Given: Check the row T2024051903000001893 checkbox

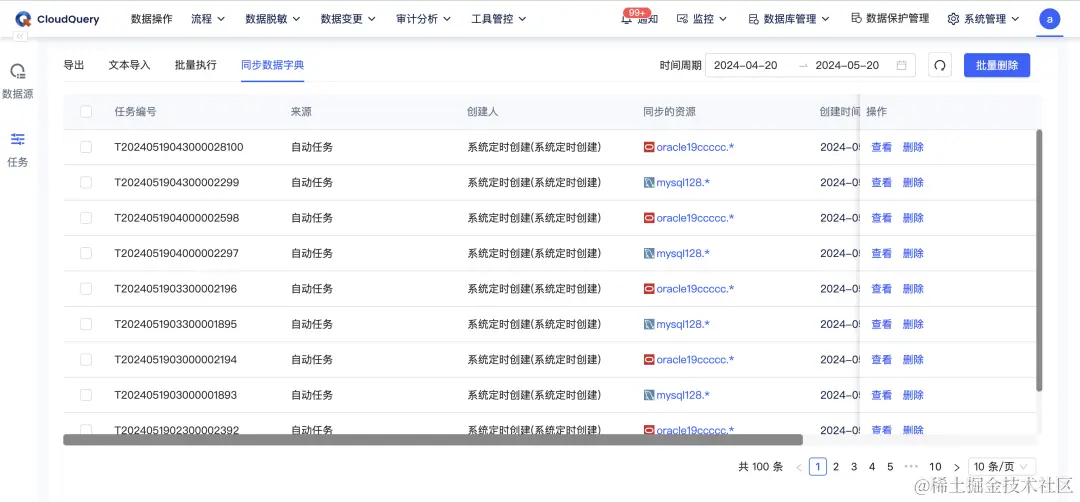Looking at the screenshot, I should (x=86, y=395).
